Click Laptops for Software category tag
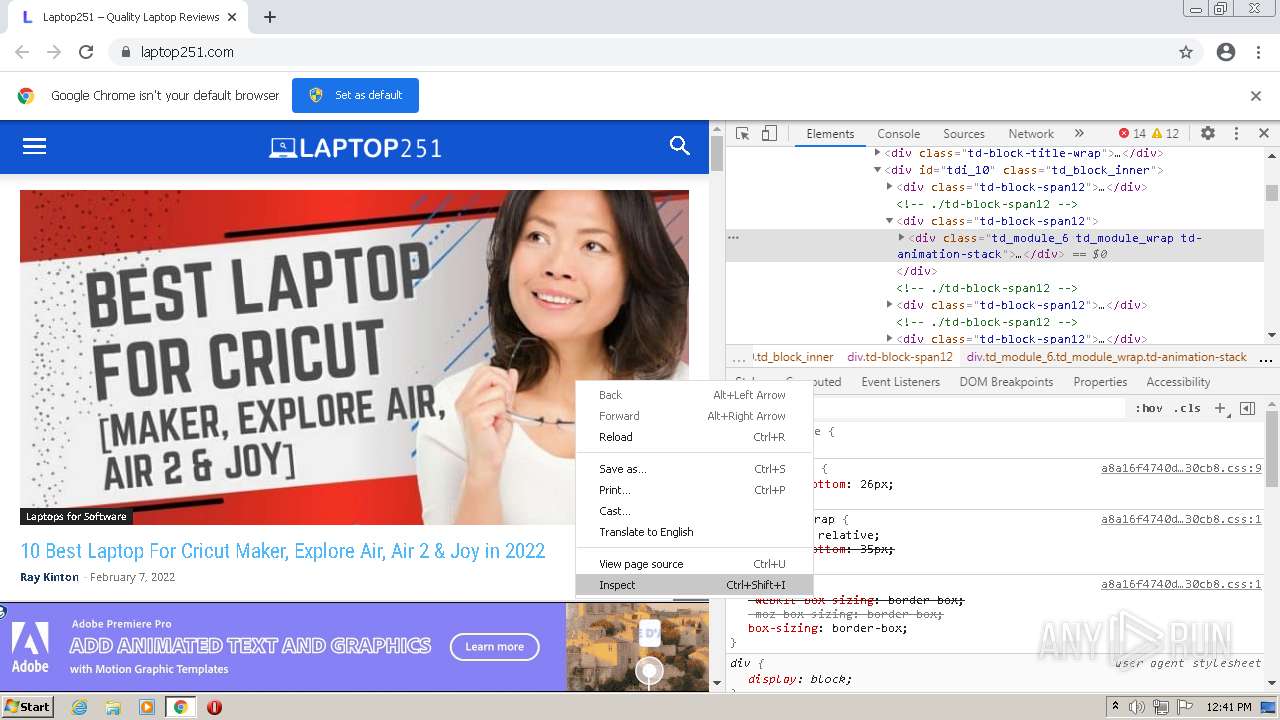The image size is (1280, 720). click(x=76, y=517)
